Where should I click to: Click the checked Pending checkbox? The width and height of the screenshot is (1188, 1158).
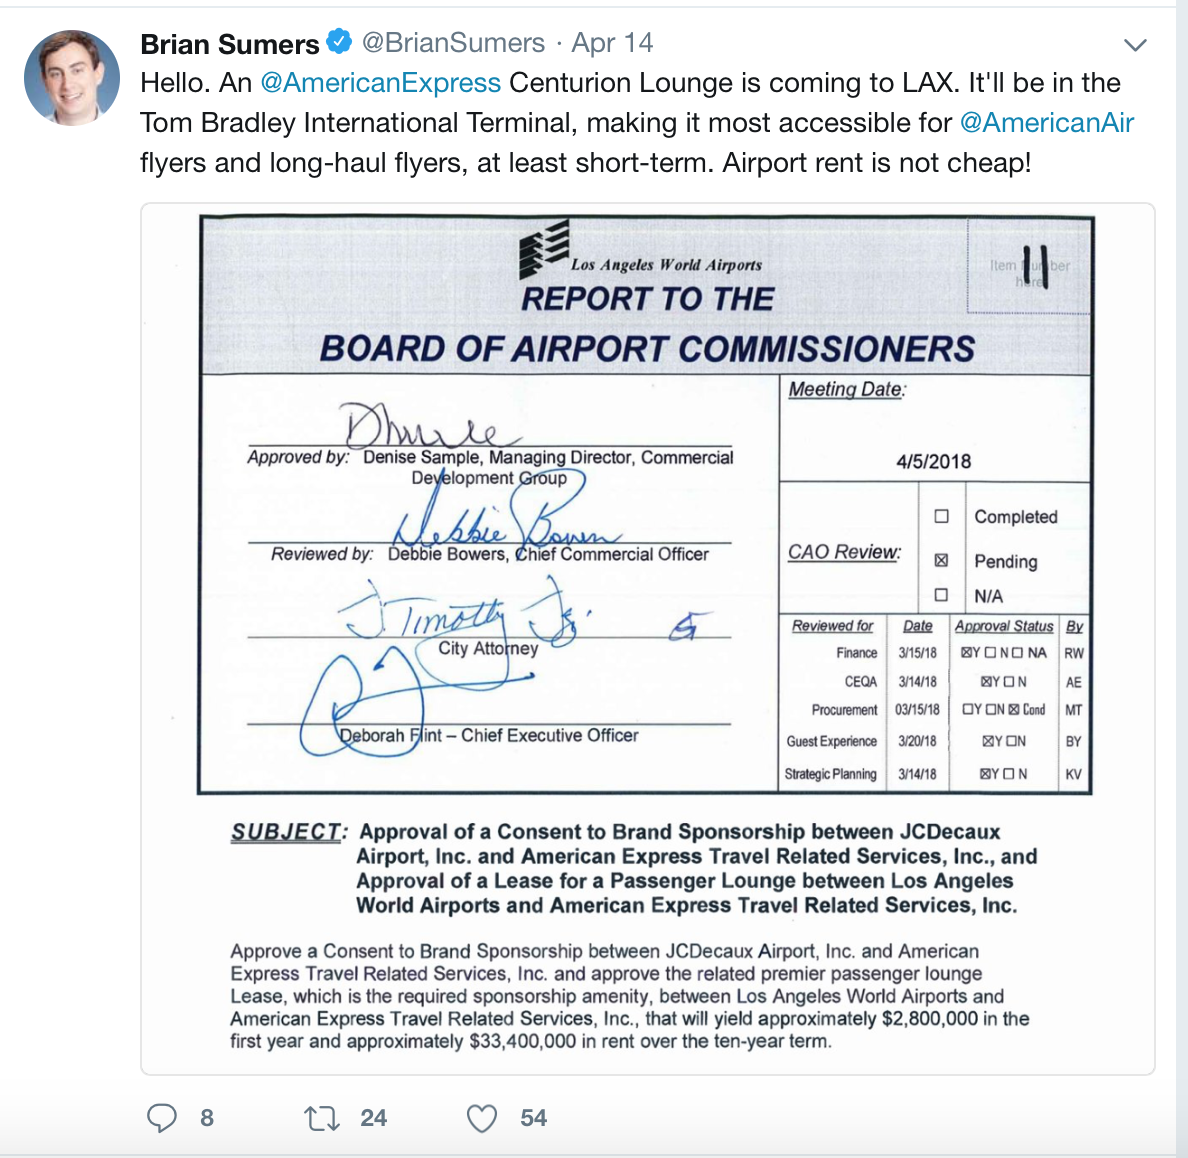click(941, 560)
